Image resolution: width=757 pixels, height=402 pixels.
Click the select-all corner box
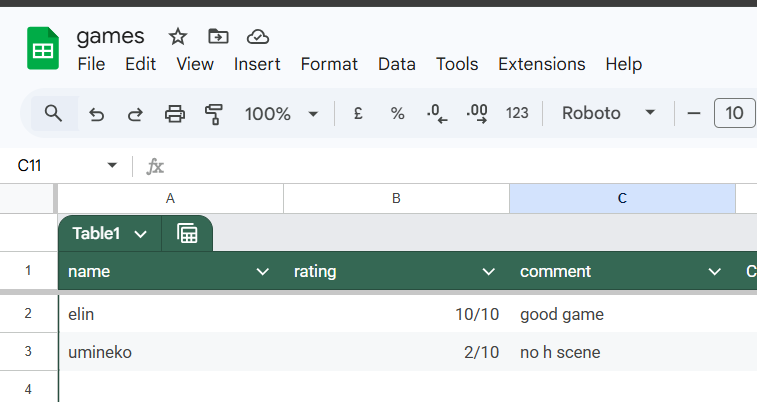point(27,198)
